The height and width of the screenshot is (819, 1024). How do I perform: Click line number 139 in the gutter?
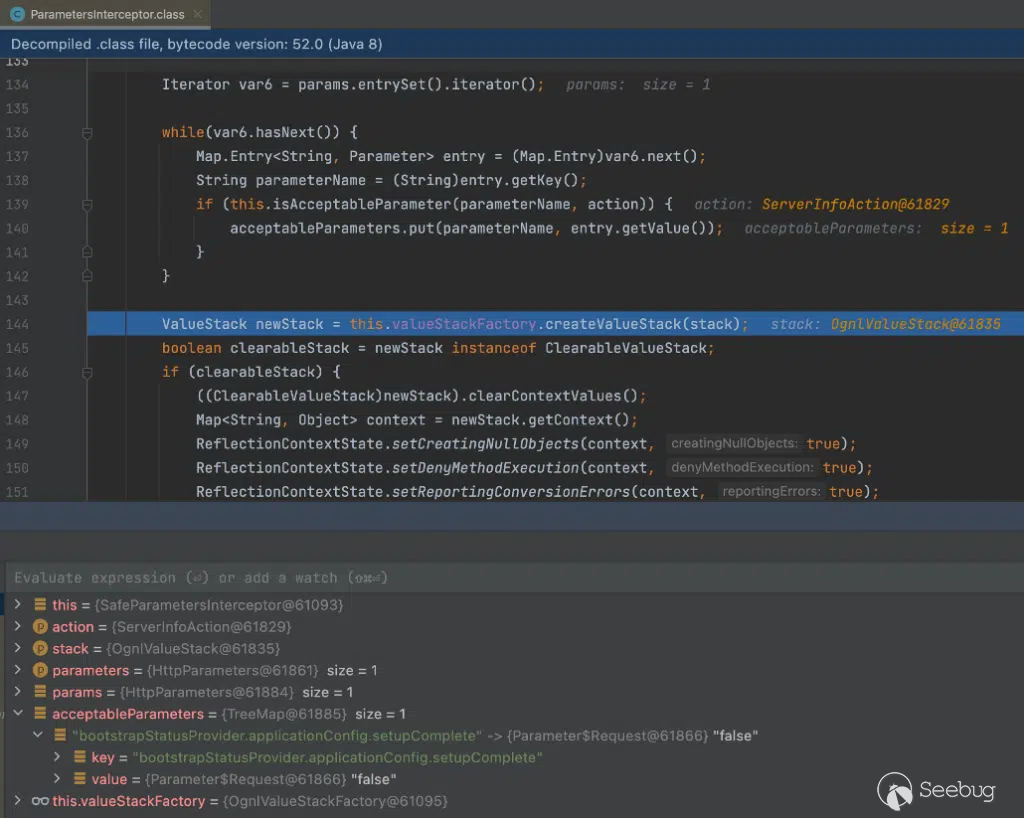click(x=17, y=204)
